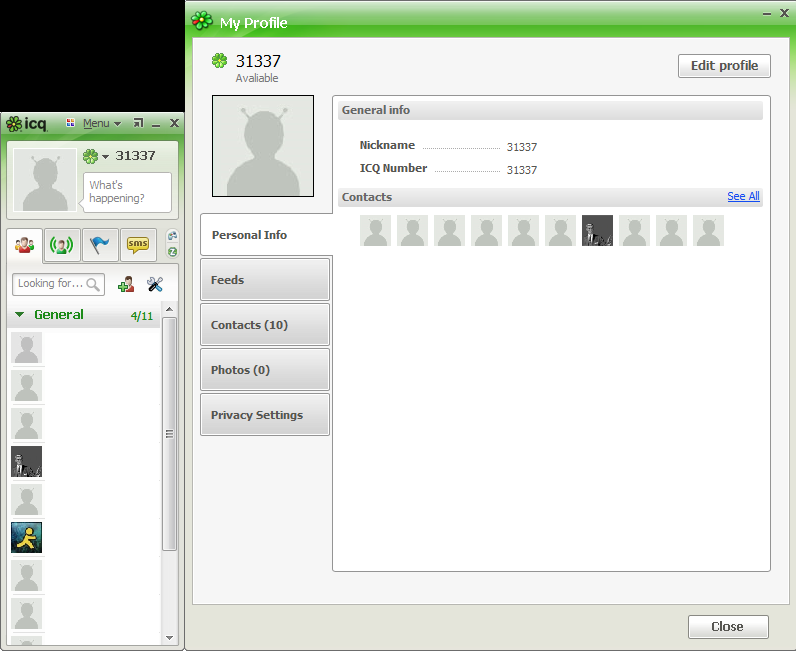The height and width of the screenshot is (651, 796).
Task: Click the contact list scrollbar thumb
Action: [170, 434]
